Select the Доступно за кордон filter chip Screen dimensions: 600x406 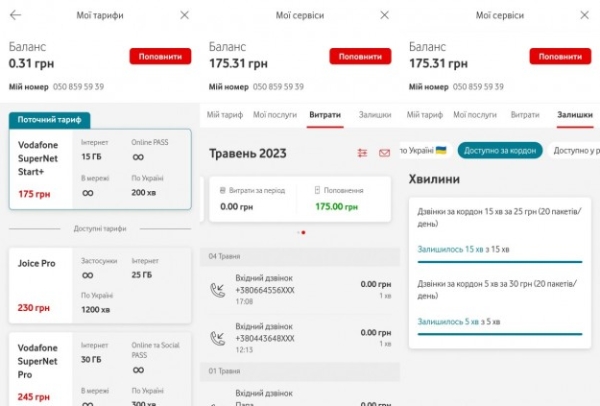point(500,150)
